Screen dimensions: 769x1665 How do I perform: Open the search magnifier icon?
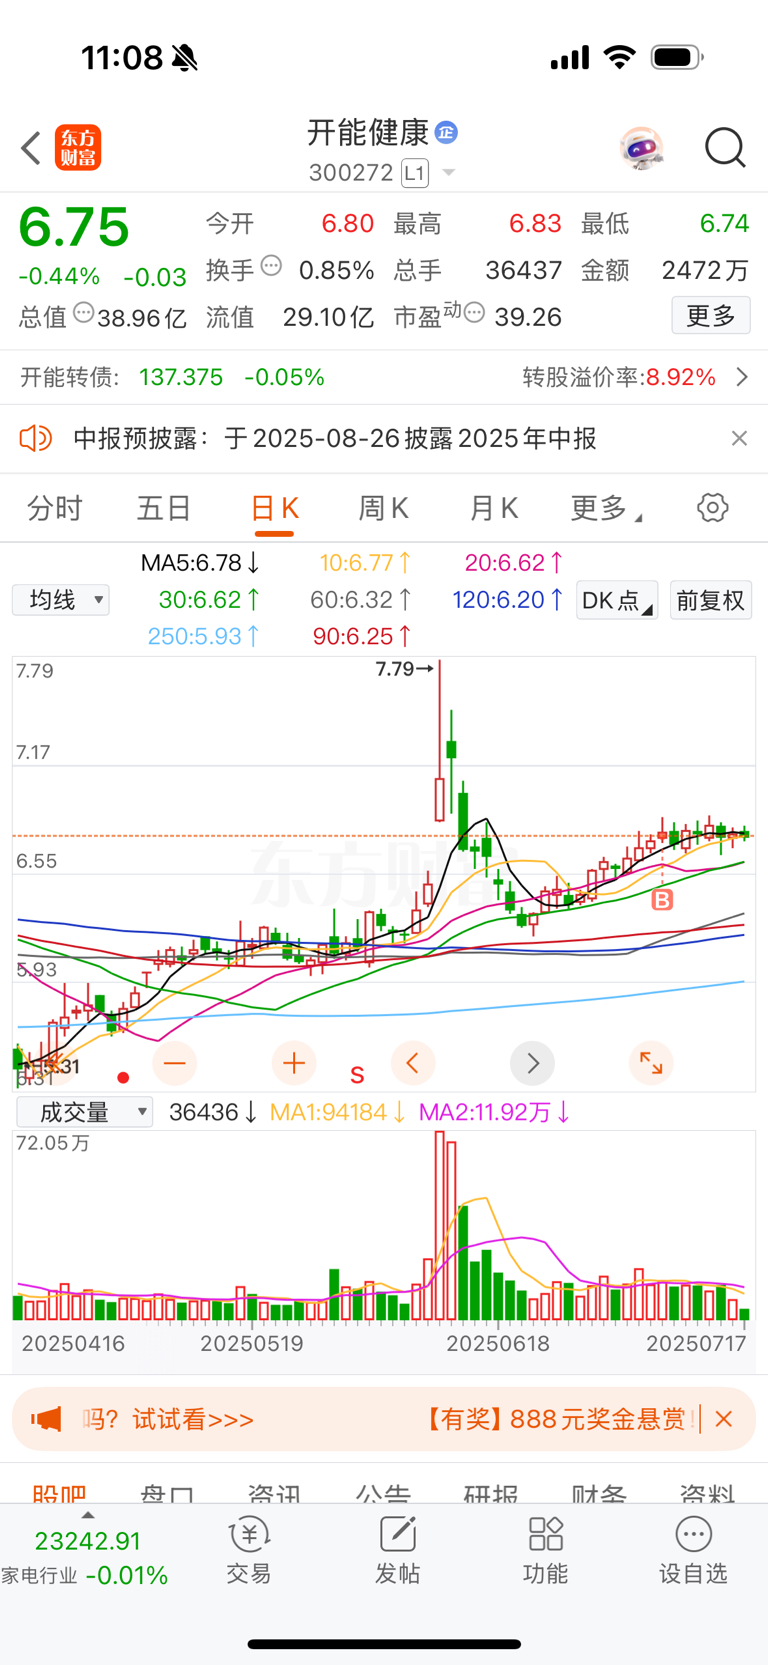[x=725, y=148]
